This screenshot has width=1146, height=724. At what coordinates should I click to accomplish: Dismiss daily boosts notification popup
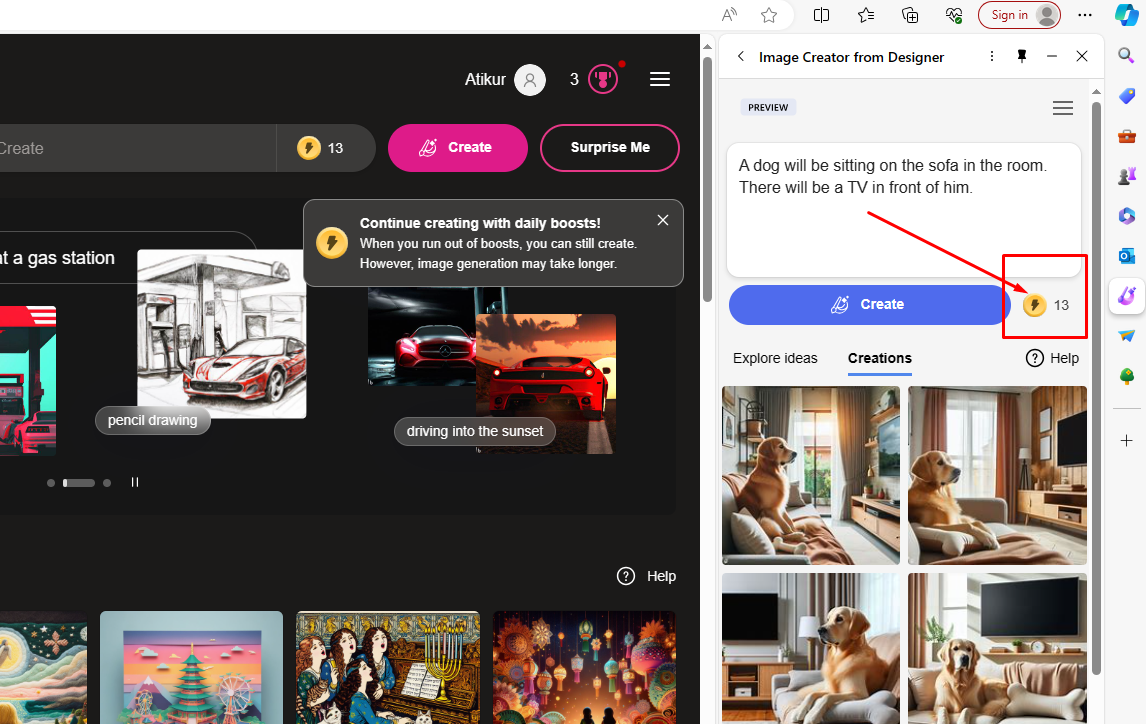tap(663, 220)
